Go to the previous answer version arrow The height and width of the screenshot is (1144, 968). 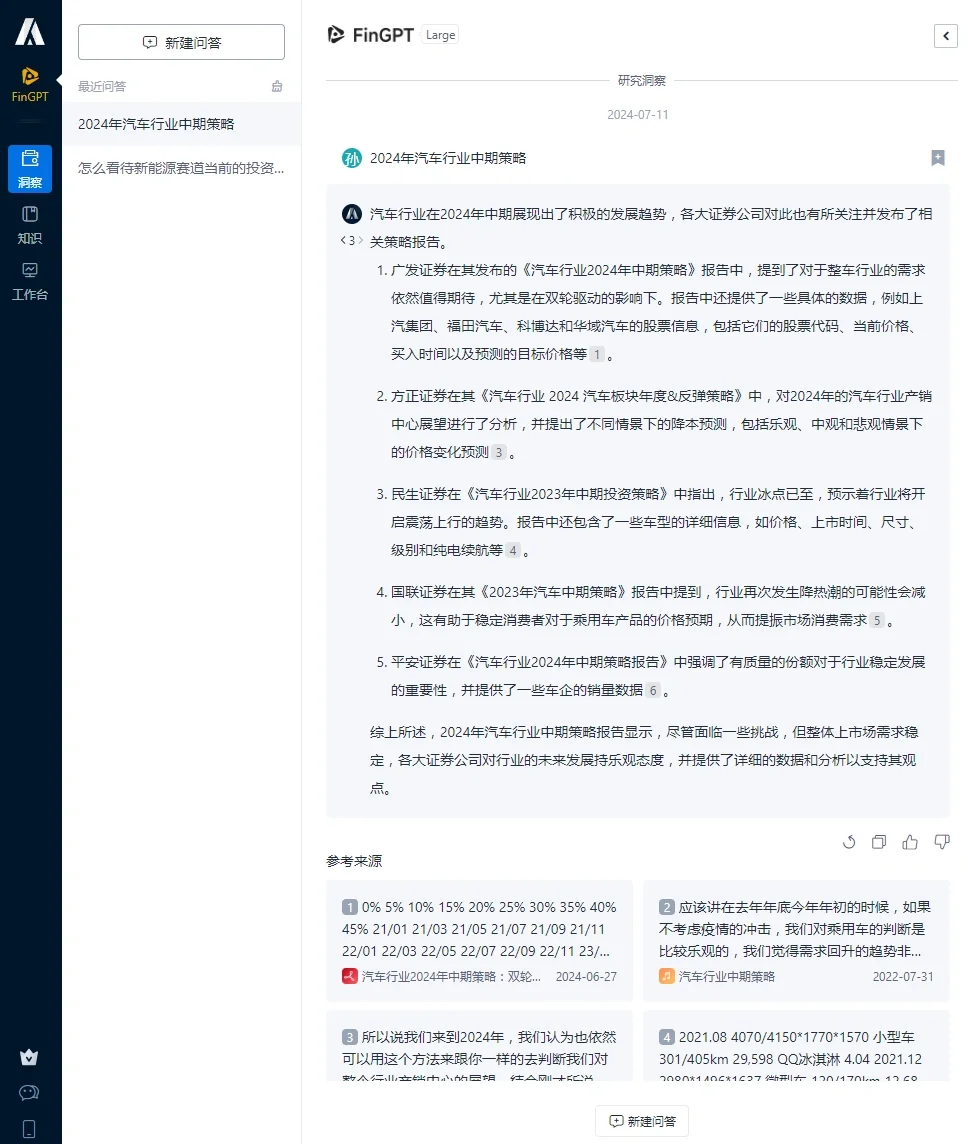(343, 240)
